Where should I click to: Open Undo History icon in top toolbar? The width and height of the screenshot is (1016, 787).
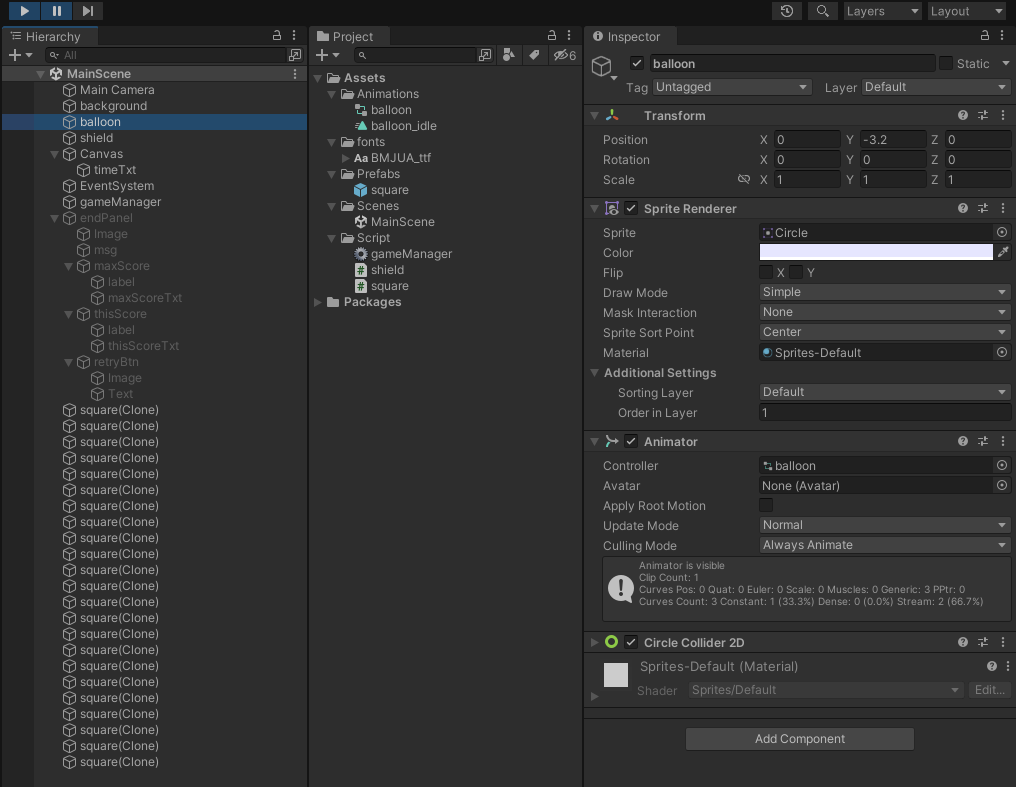point(787,11)
